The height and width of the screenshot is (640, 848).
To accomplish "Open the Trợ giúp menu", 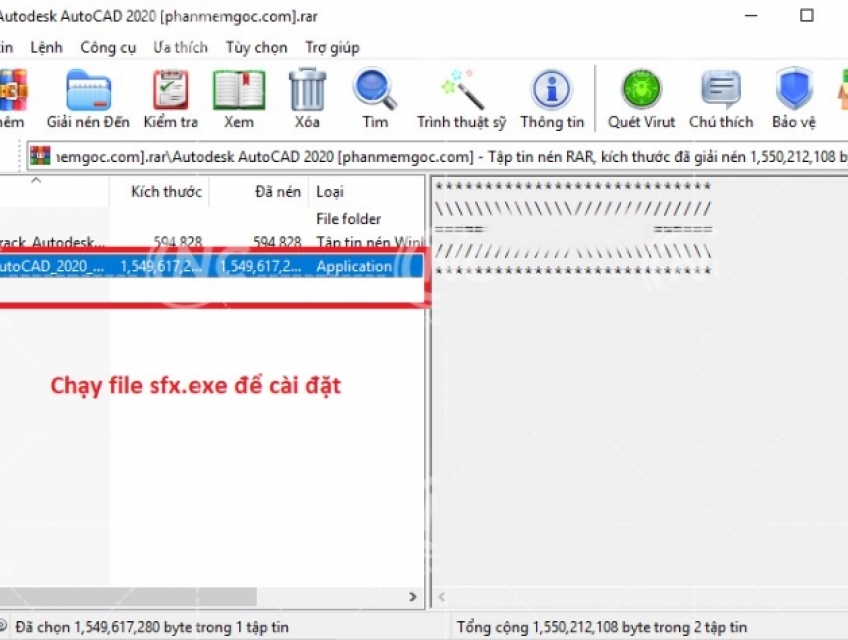I will 331,47.
